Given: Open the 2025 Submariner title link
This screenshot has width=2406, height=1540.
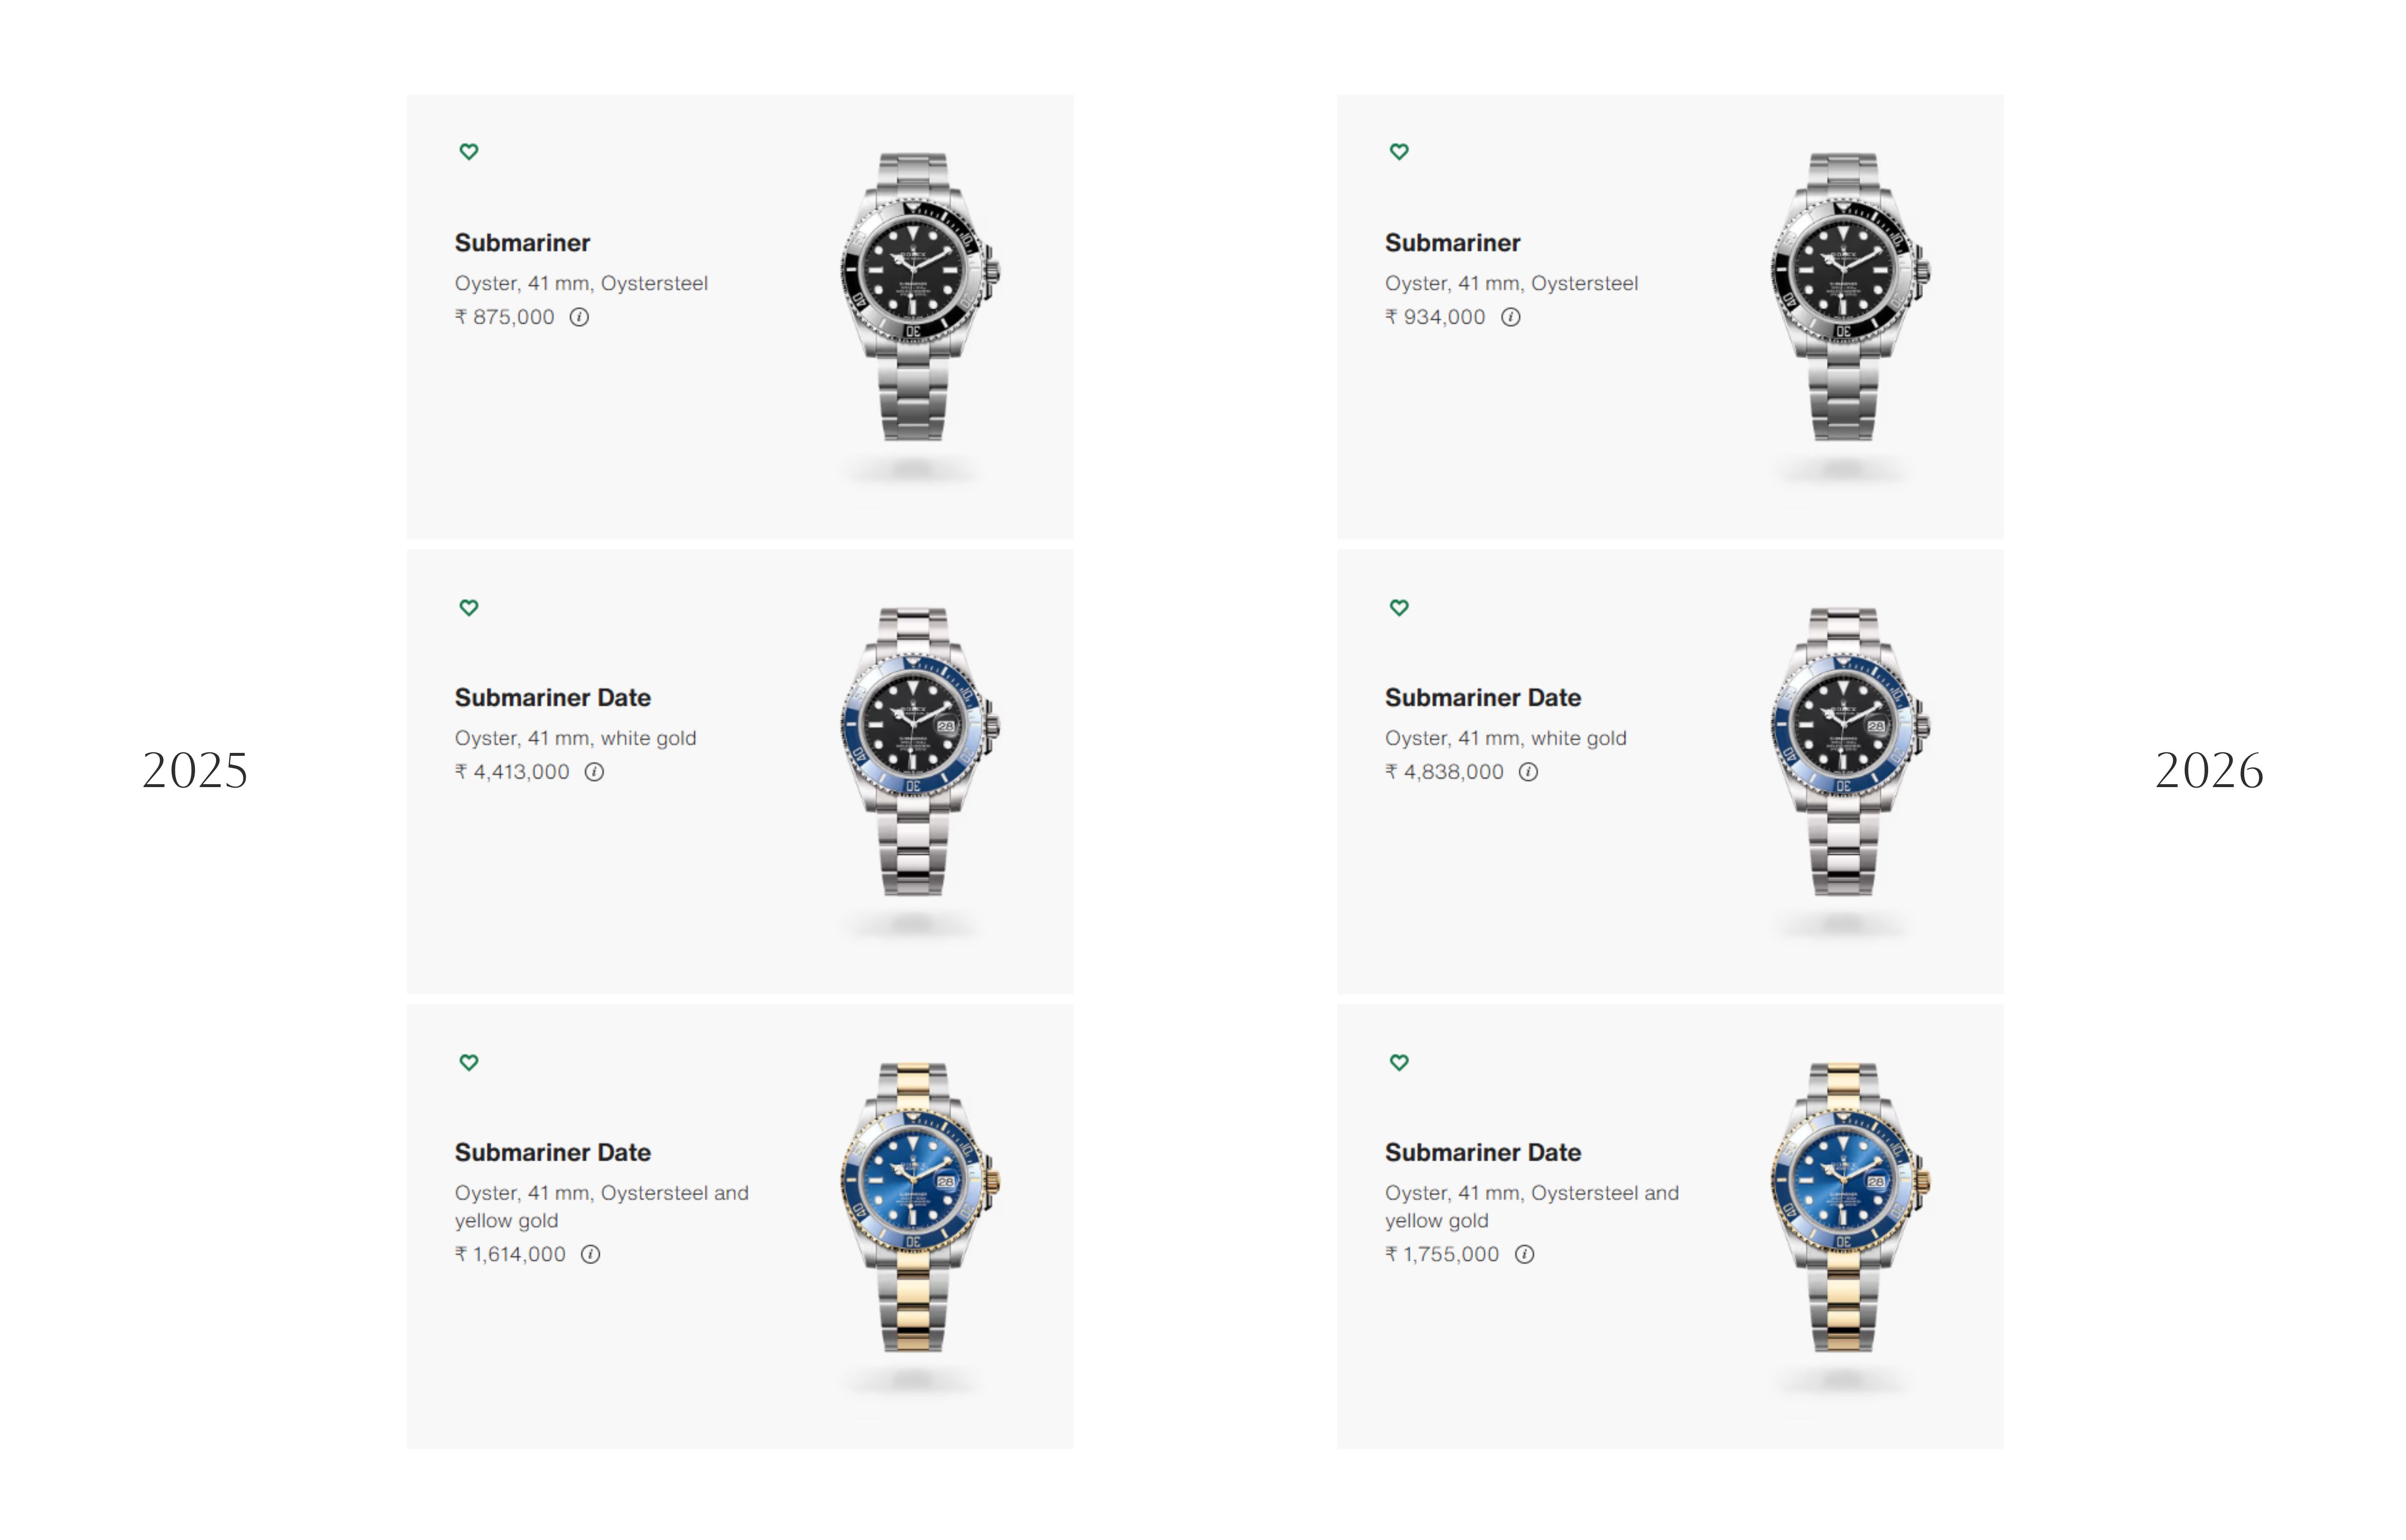Looking at the screenshot, I should coord(522,243).
